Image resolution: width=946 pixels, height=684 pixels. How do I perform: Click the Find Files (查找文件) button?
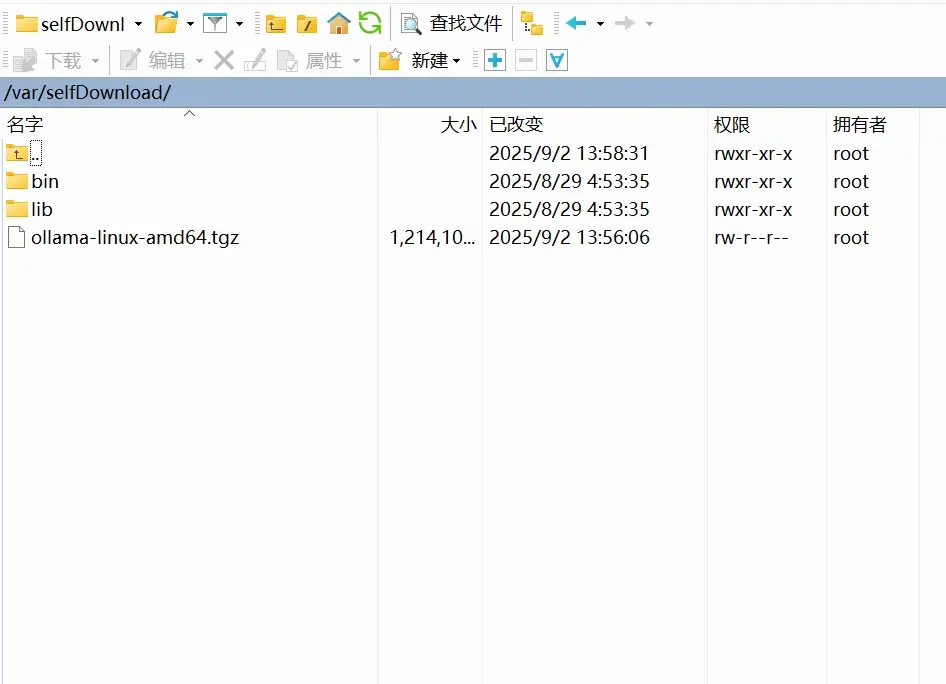(451, 24)
